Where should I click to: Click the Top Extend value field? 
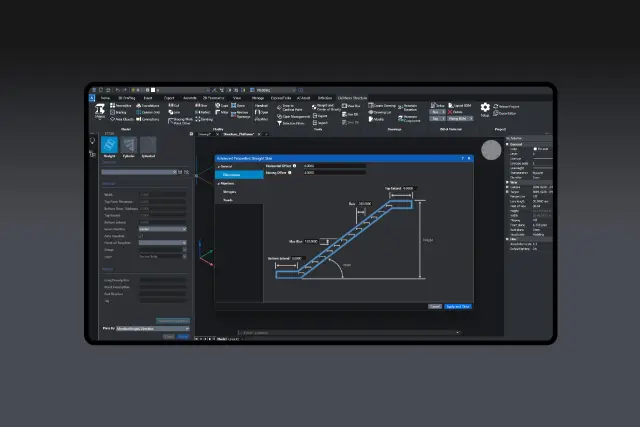(409, 189)
